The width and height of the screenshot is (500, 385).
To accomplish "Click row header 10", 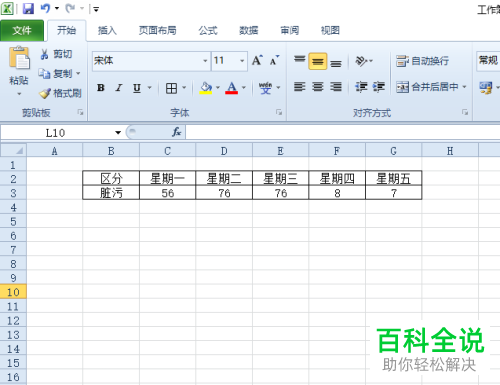I will pyautogui.click(x=13, y=292).
